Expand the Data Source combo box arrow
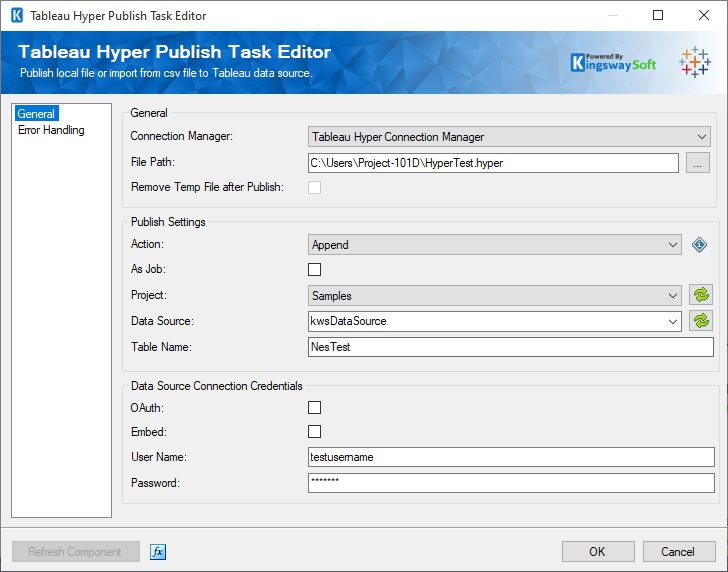Viewport: 728px width, 572px height. 672,321
